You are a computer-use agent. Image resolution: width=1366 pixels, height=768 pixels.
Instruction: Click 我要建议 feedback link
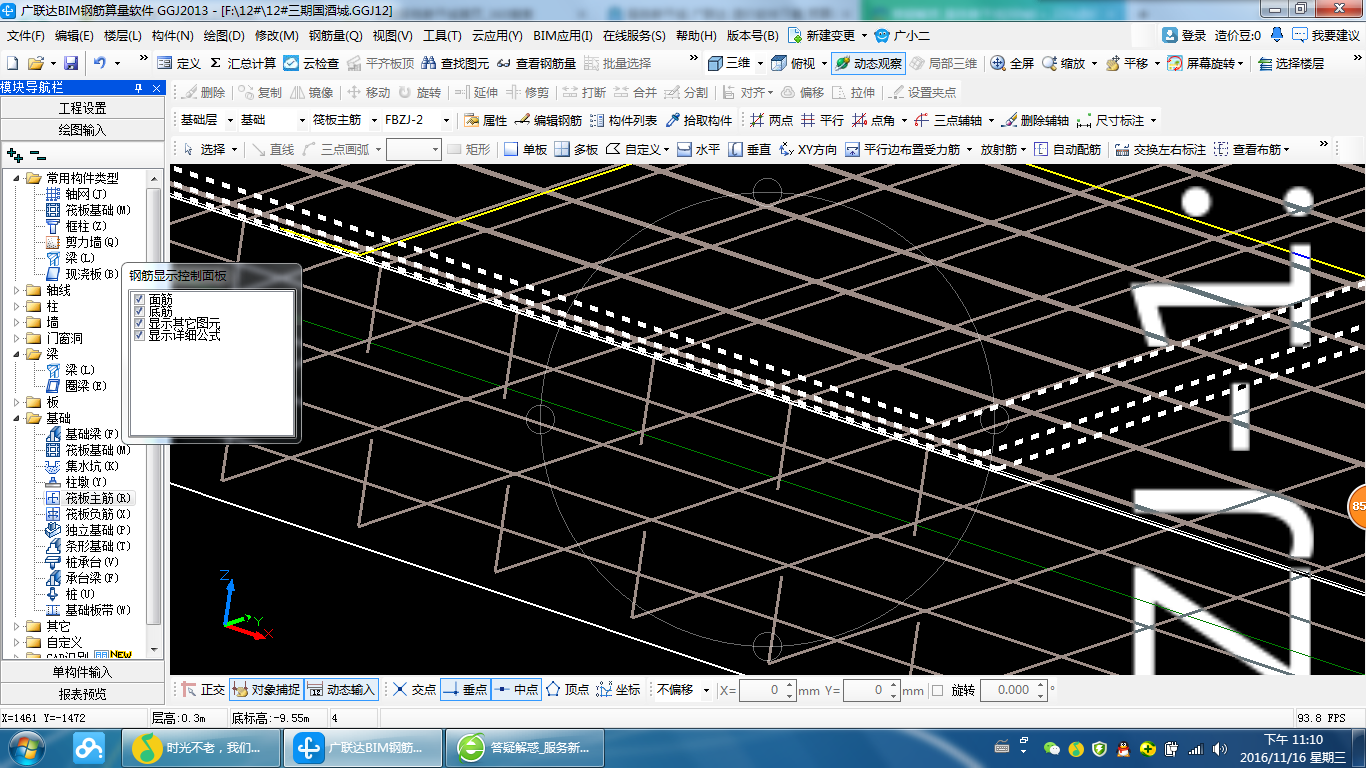tap(1327, 35)
